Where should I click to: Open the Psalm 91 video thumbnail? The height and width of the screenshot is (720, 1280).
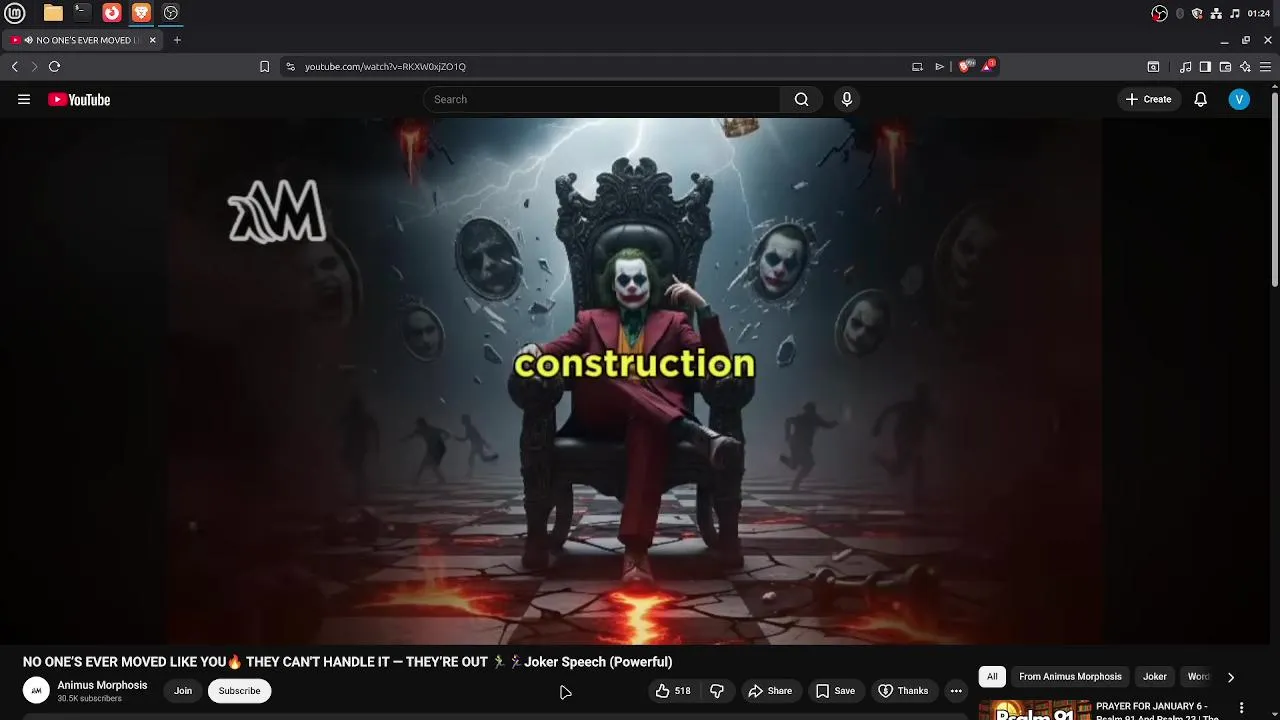[x=1035, y=710]
